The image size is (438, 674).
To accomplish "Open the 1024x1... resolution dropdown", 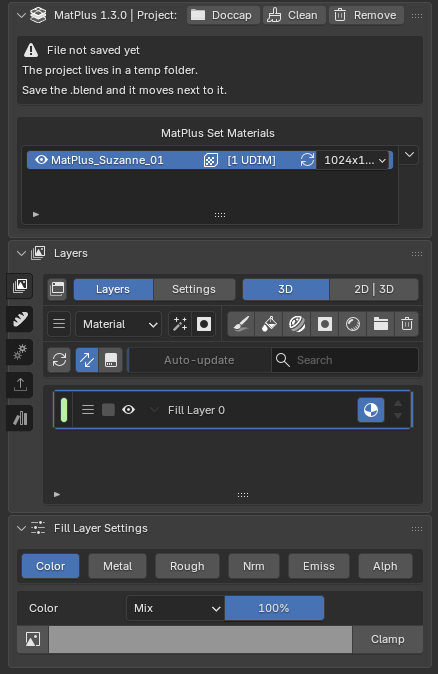I will [352, 160].
